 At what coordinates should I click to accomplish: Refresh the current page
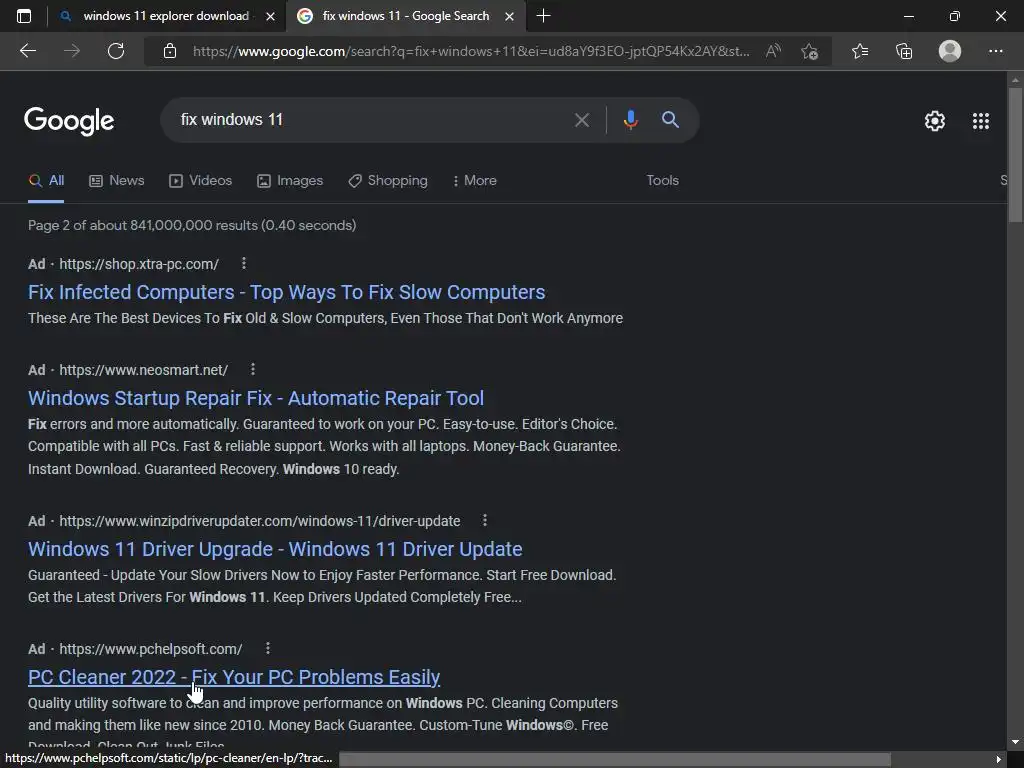coord(116,51)
